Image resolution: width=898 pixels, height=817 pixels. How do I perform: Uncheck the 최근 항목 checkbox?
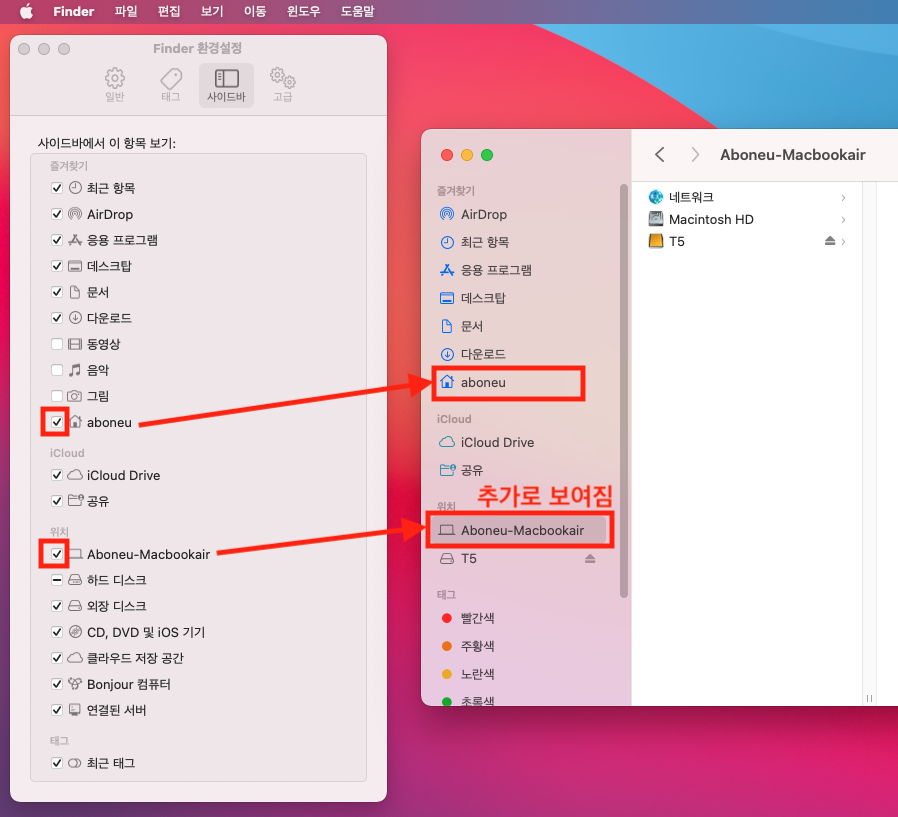[57, 188]
